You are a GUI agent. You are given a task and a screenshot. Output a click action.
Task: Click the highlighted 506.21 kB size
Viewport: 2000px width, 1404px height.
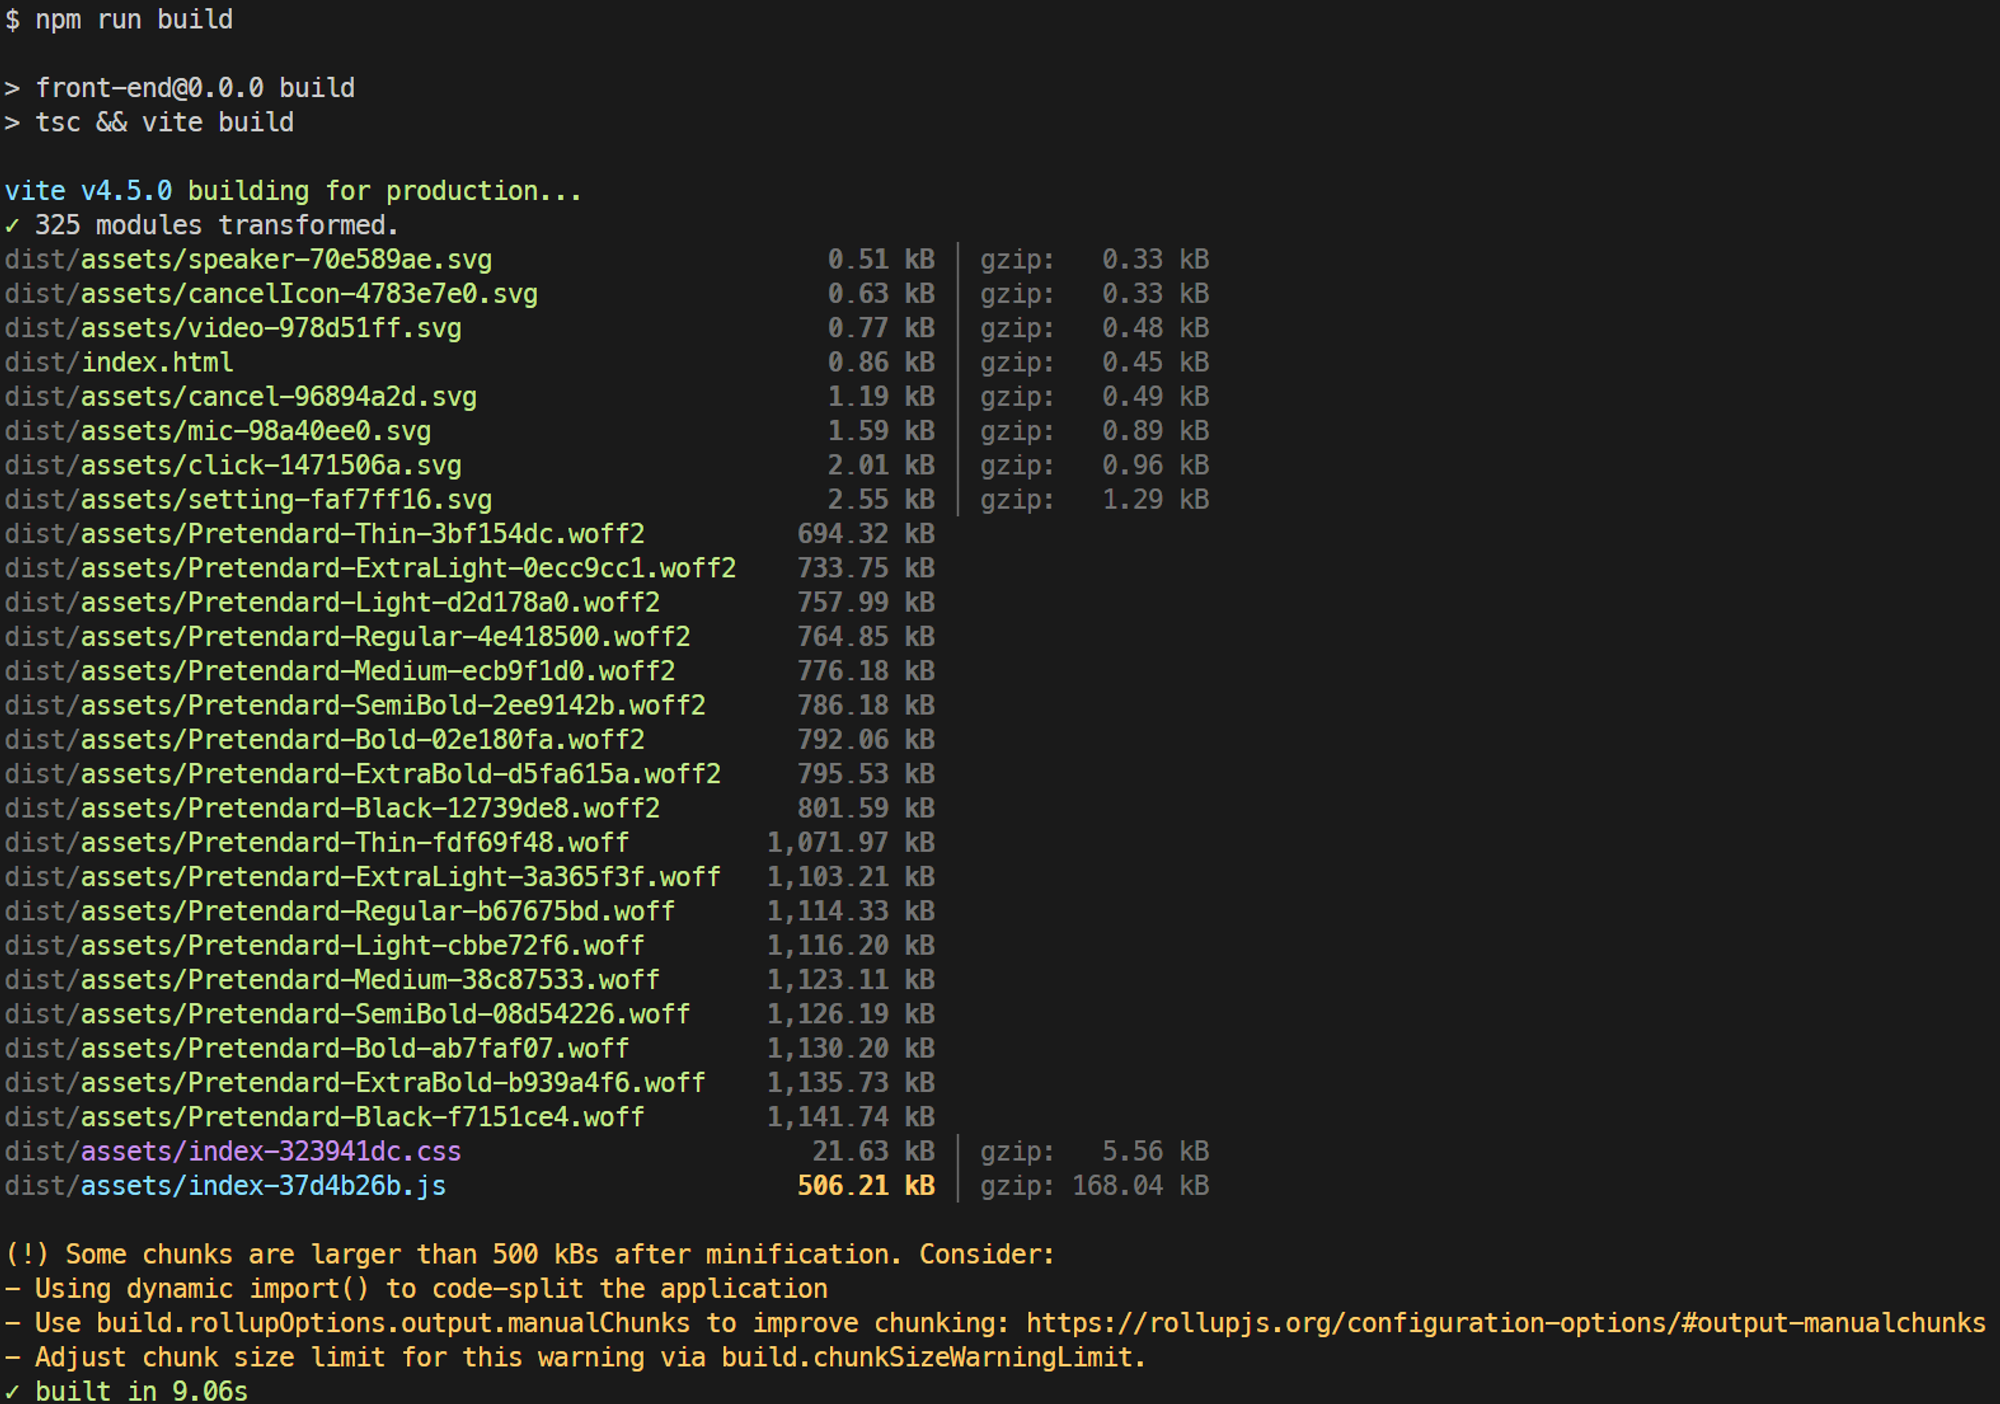pos(865,1186)
